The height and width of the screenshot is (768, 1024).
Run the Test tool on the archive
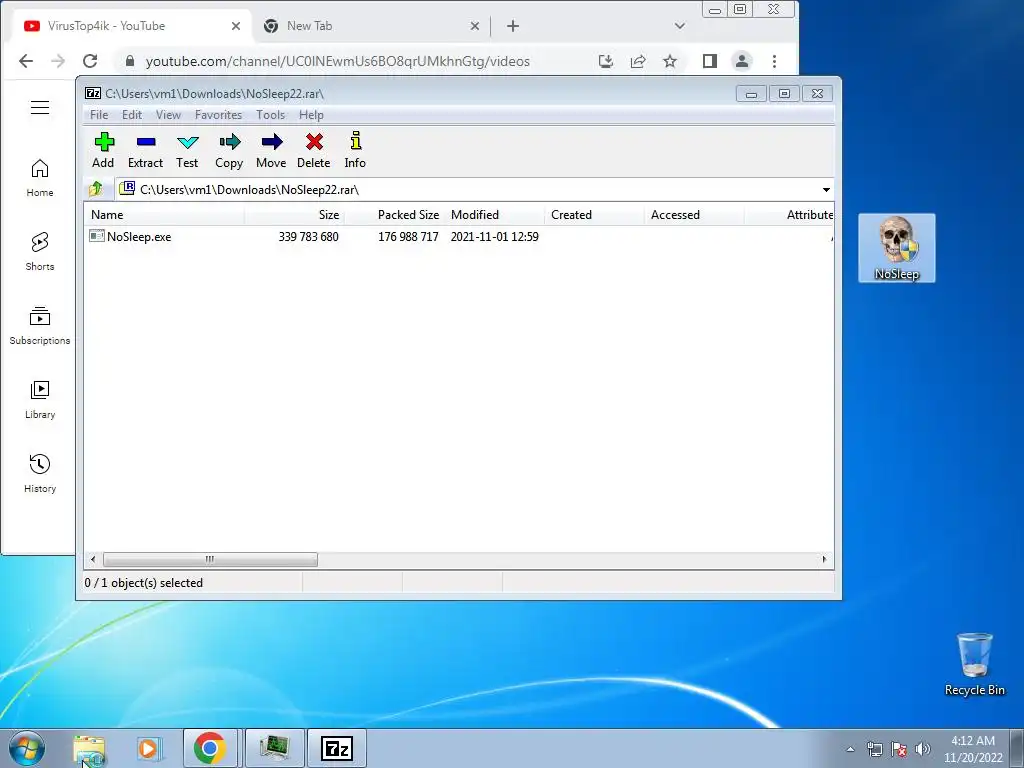click(x=187, y=151)
